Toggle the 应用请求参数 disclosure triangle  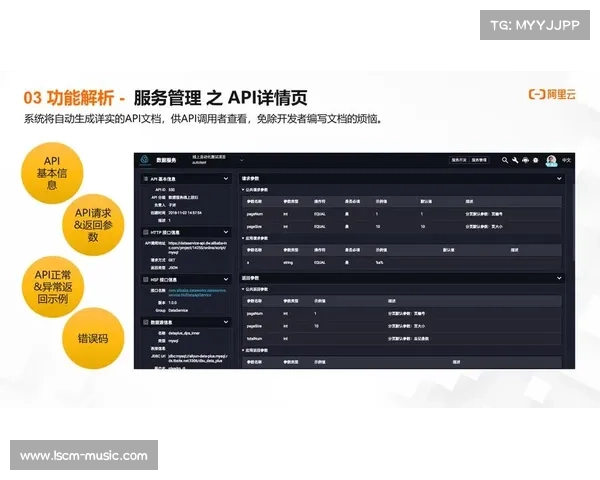coord(243,238)
